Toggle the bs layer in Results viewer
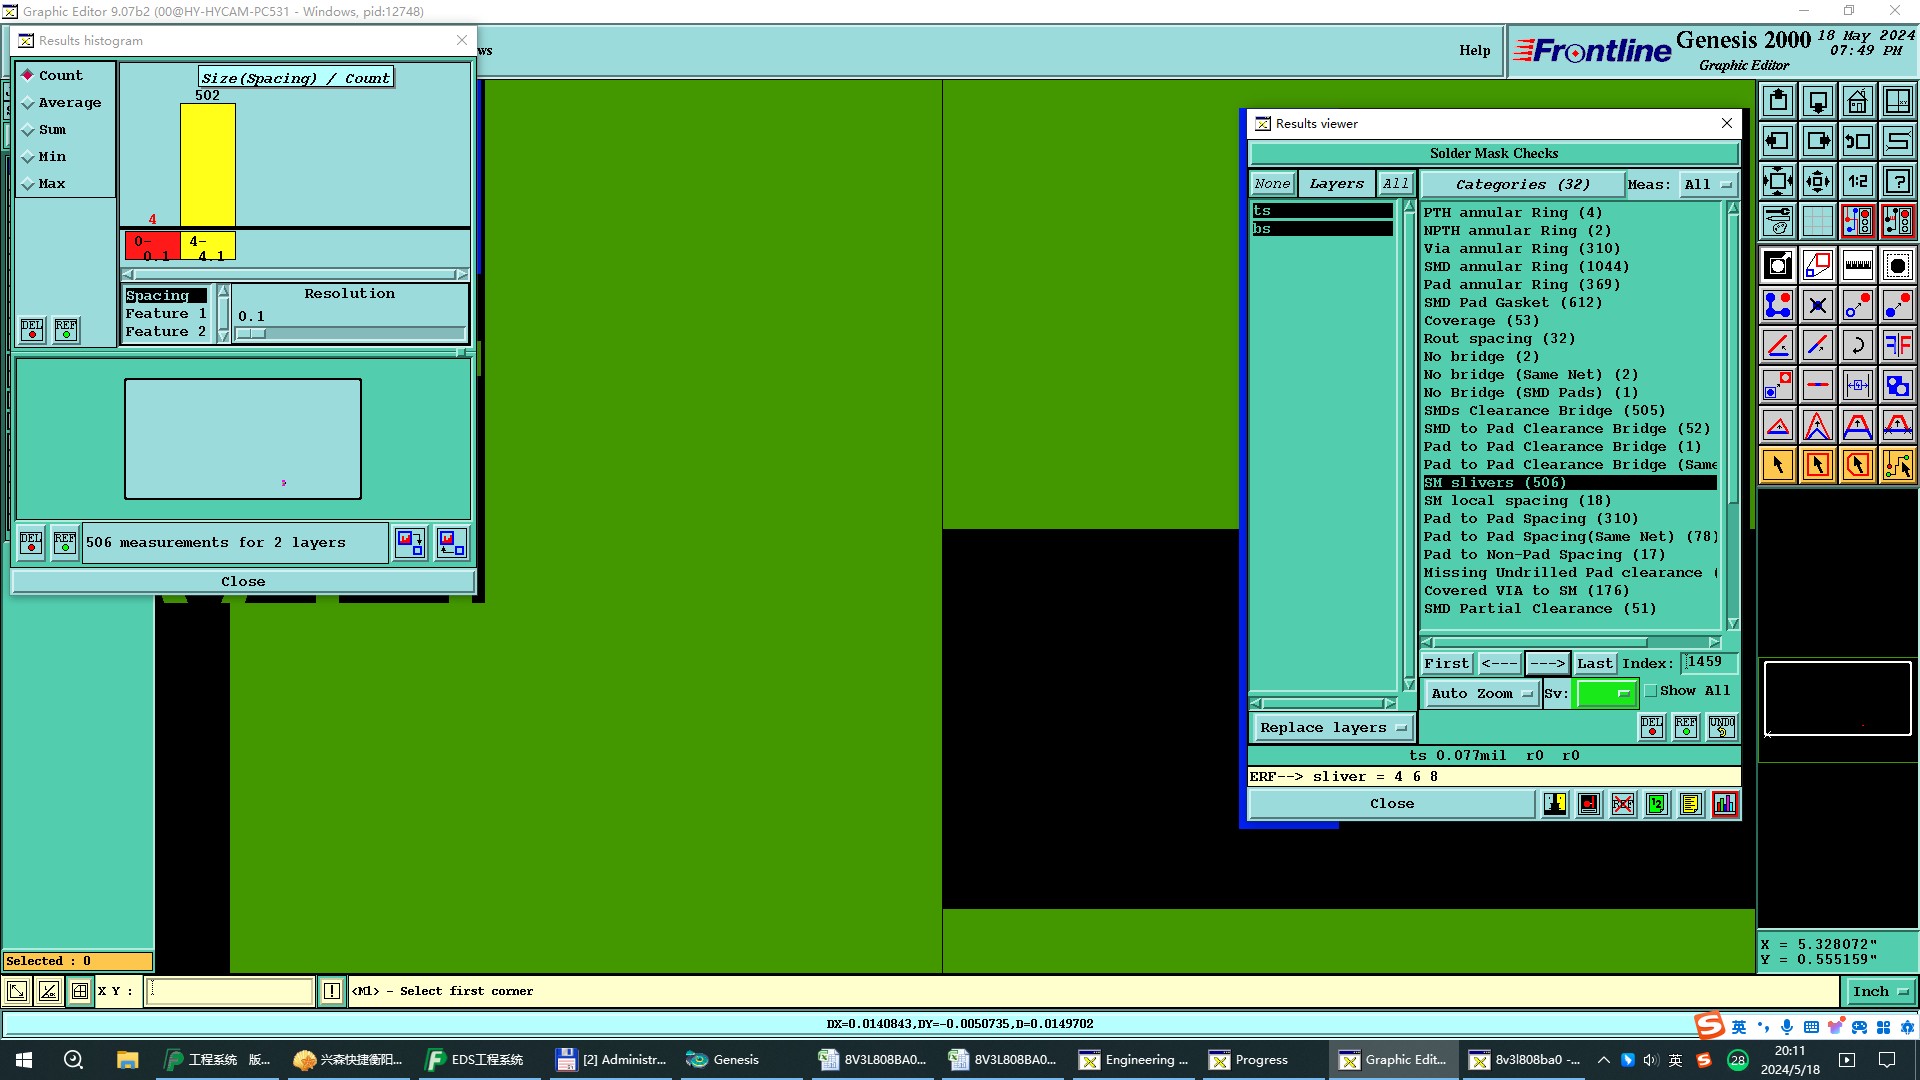 [x=1322, y=229]
